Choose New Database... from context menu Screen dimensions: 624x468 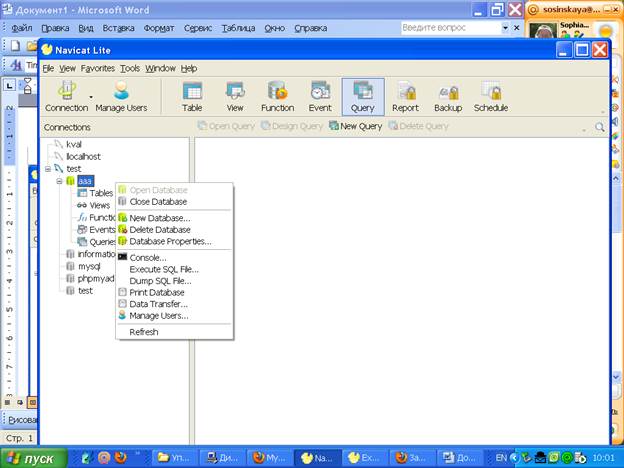click(x=174, y=218)
